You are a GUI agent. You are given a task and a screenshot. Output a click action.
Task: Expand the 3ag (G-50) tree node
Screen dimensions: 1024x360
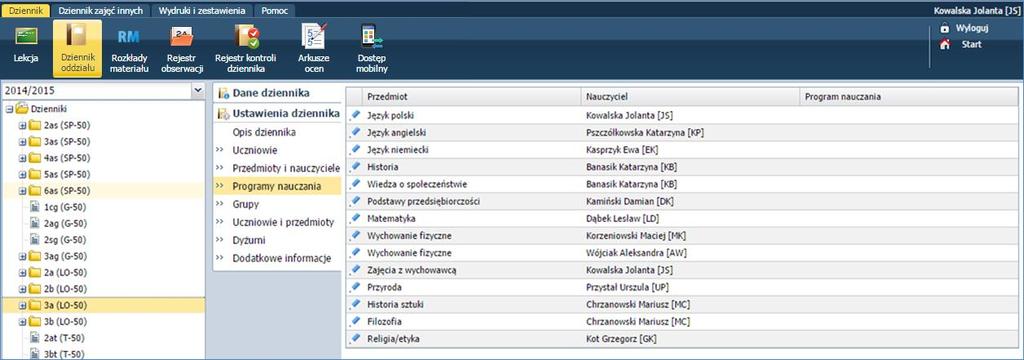tap(22, 256)
